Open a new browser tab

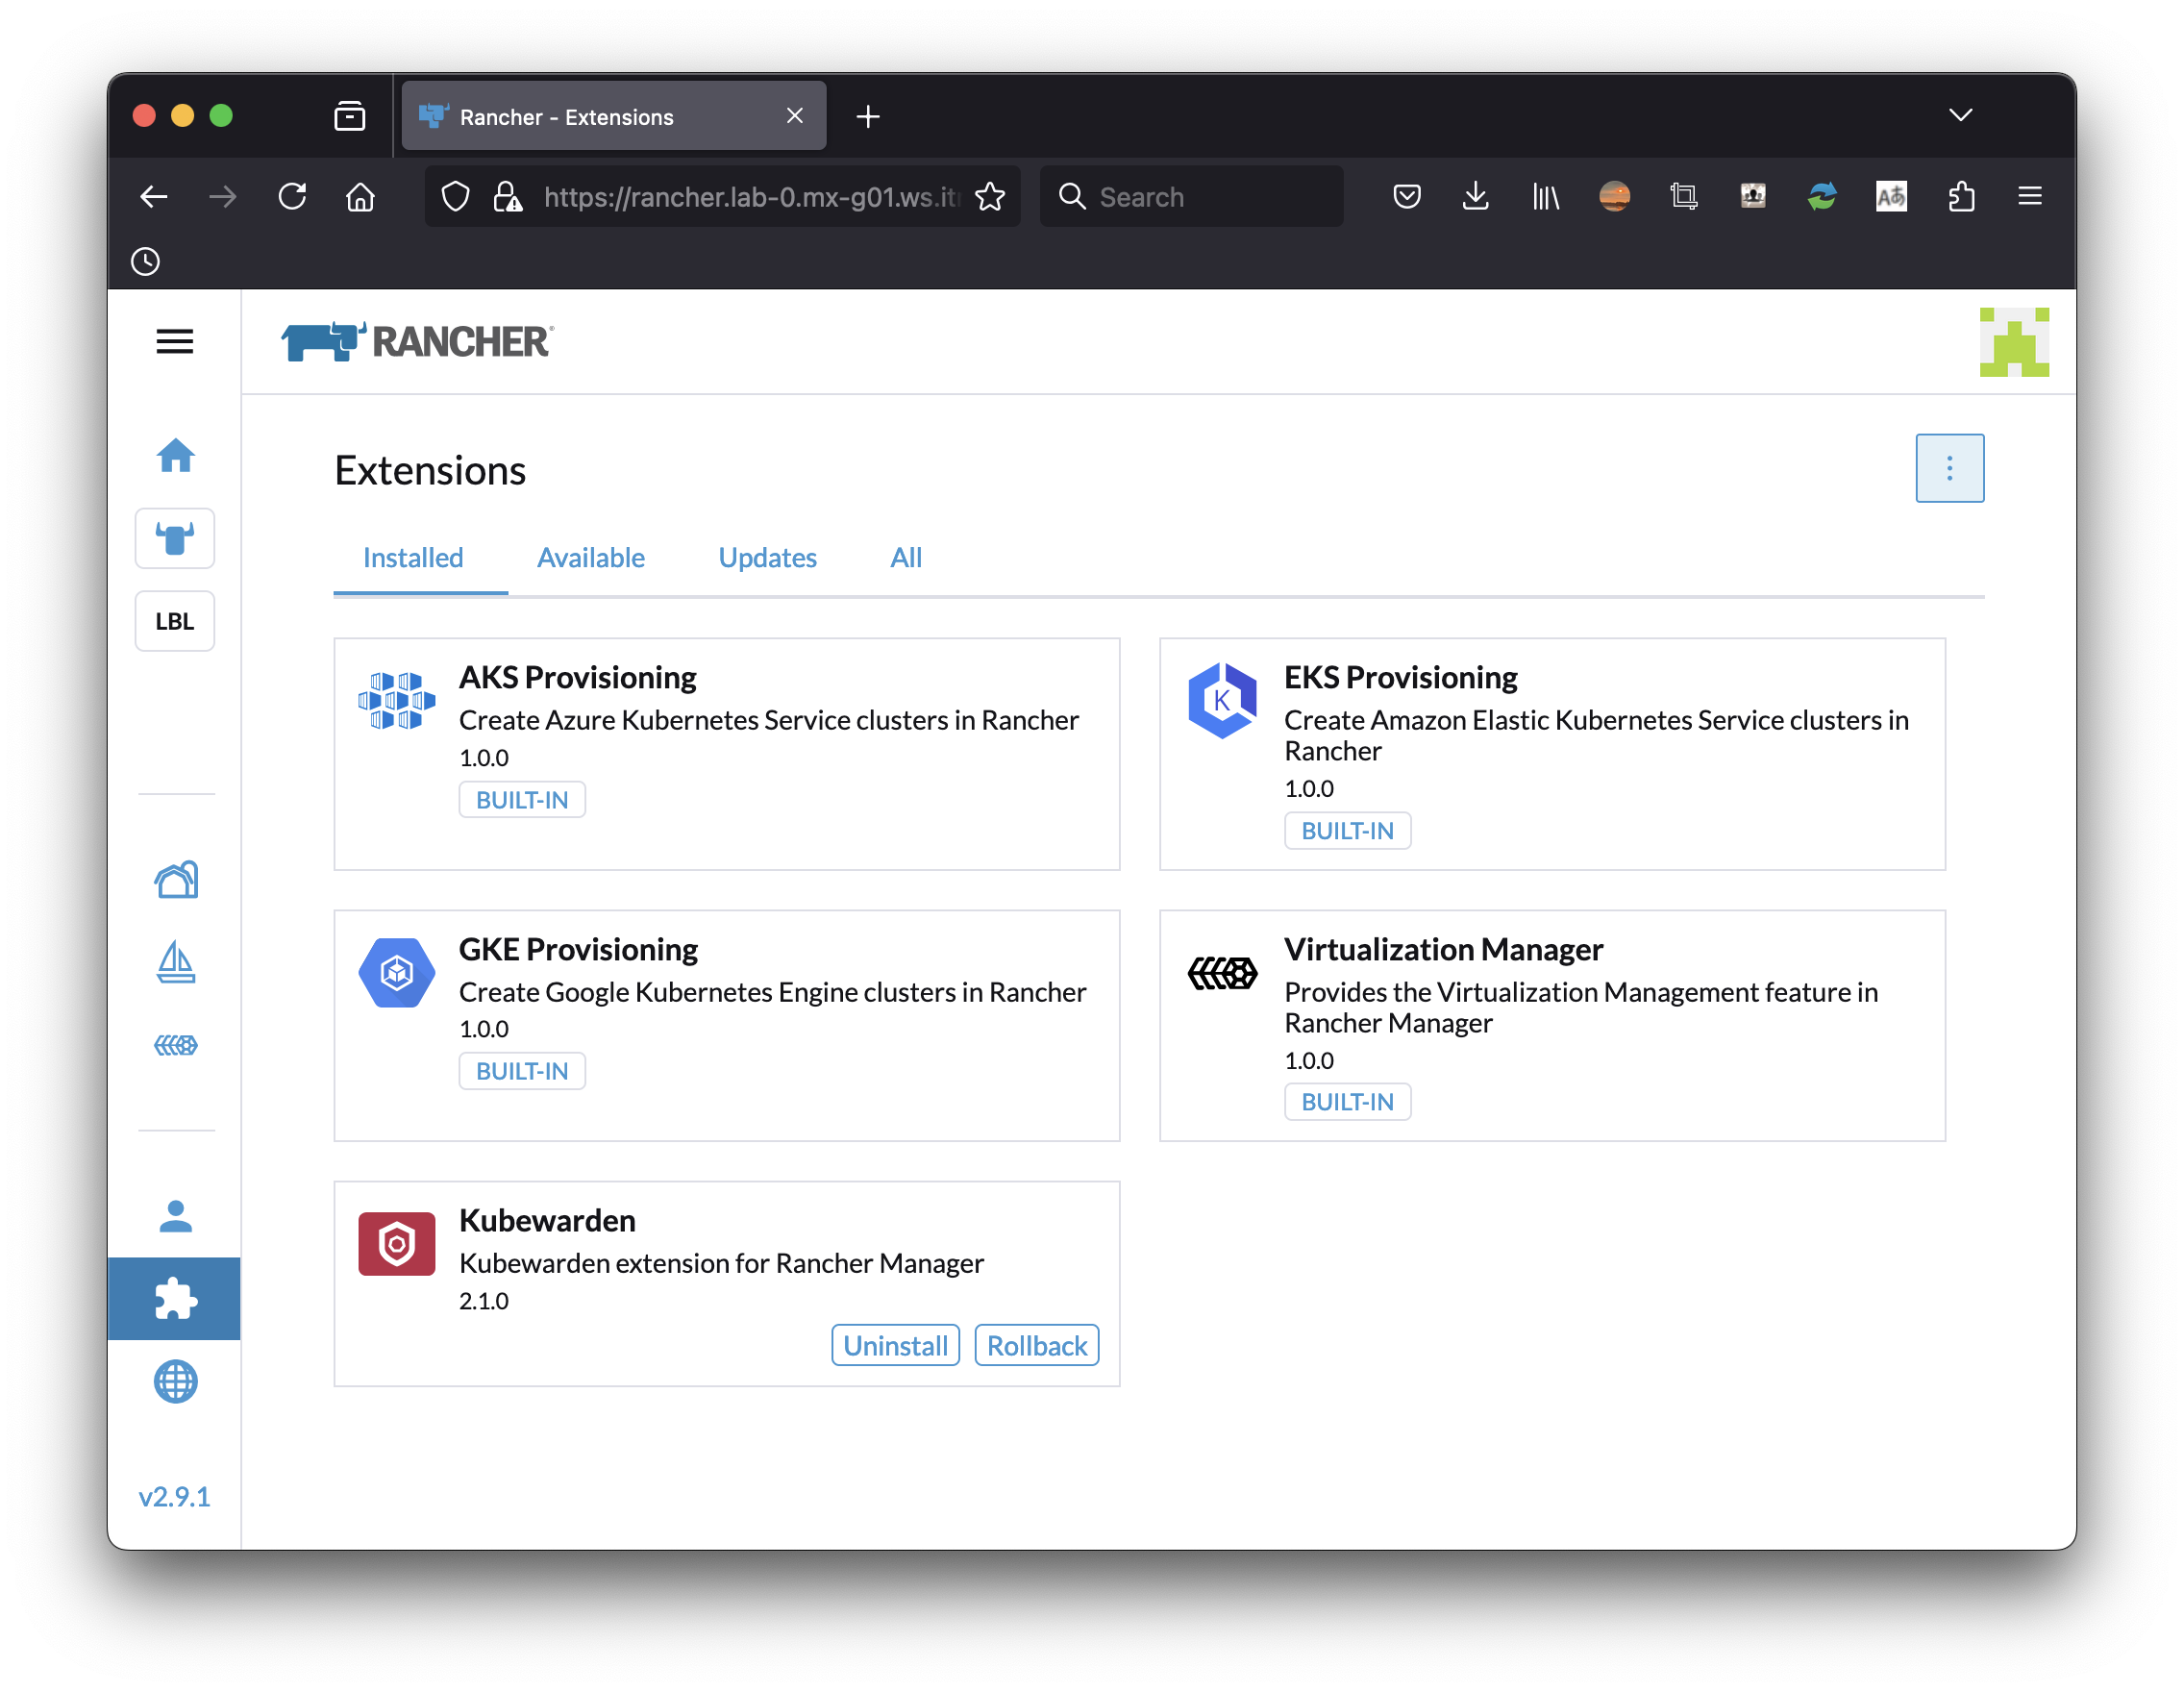(868, 117)
